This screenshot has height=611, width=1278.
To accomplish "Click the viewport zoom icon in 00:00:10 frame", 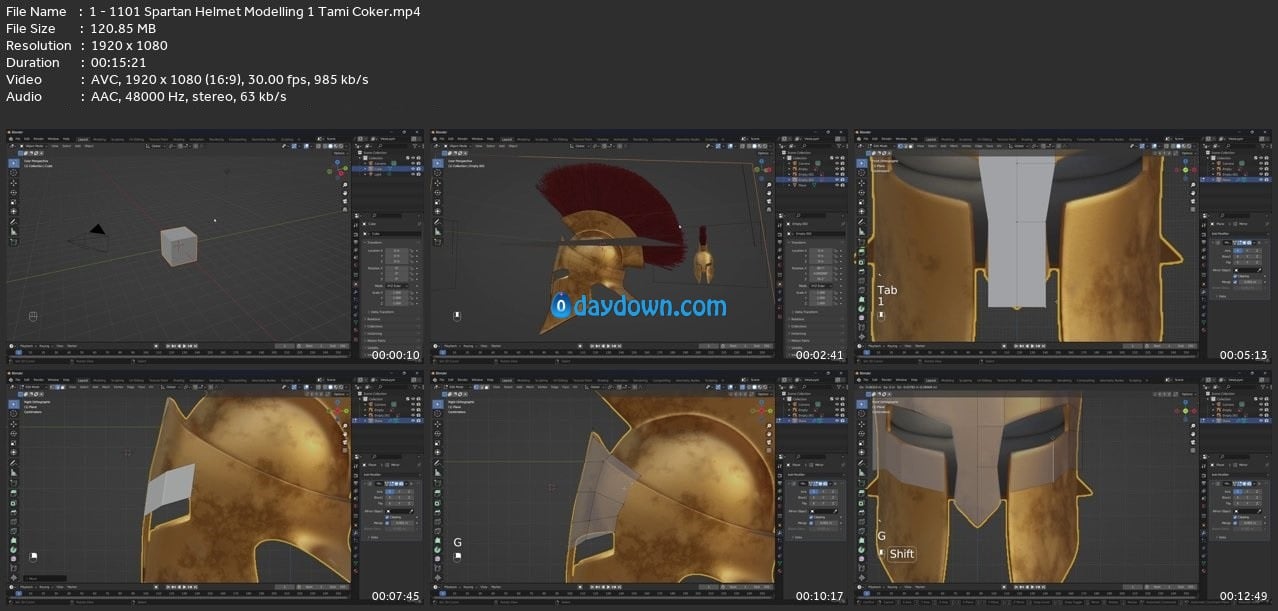I will [345, 185].
